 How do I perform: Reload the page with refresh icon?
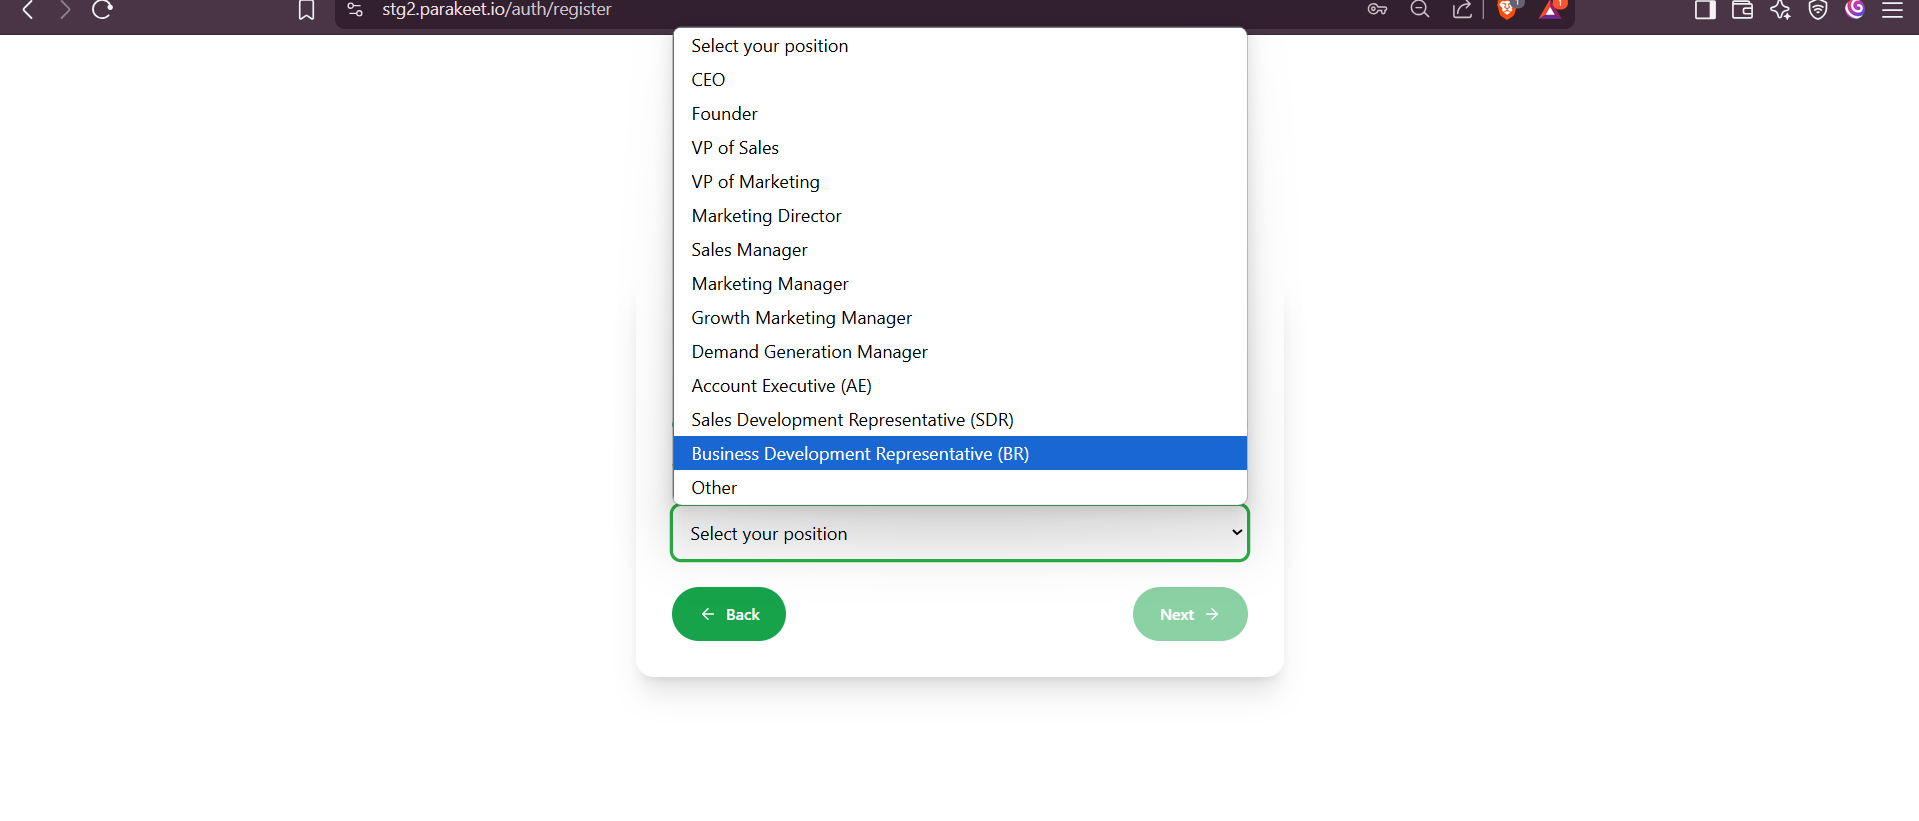point(102,10)
